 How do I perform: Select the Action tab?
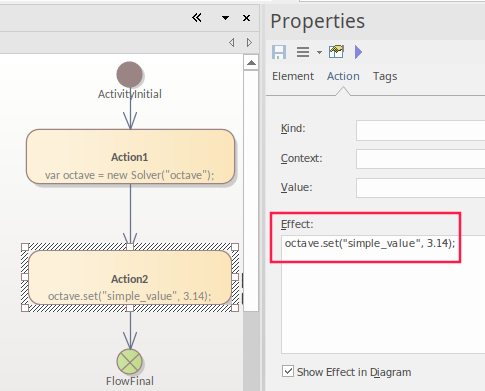[343, 76]
